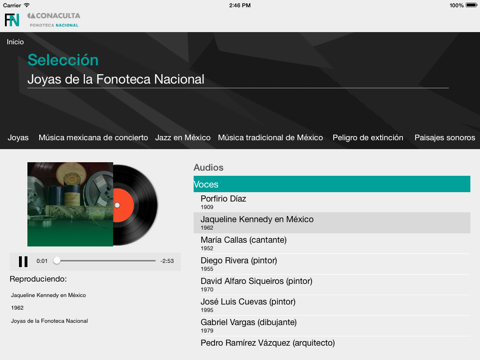
Task: Click the album cover vinyl artwork
Action: (x=93, y=204)
